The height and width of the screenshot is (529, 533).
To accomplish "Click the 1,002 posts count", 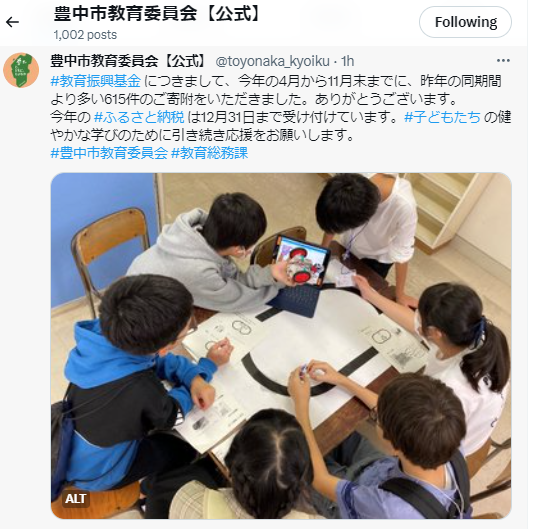I will coord(85,35).
